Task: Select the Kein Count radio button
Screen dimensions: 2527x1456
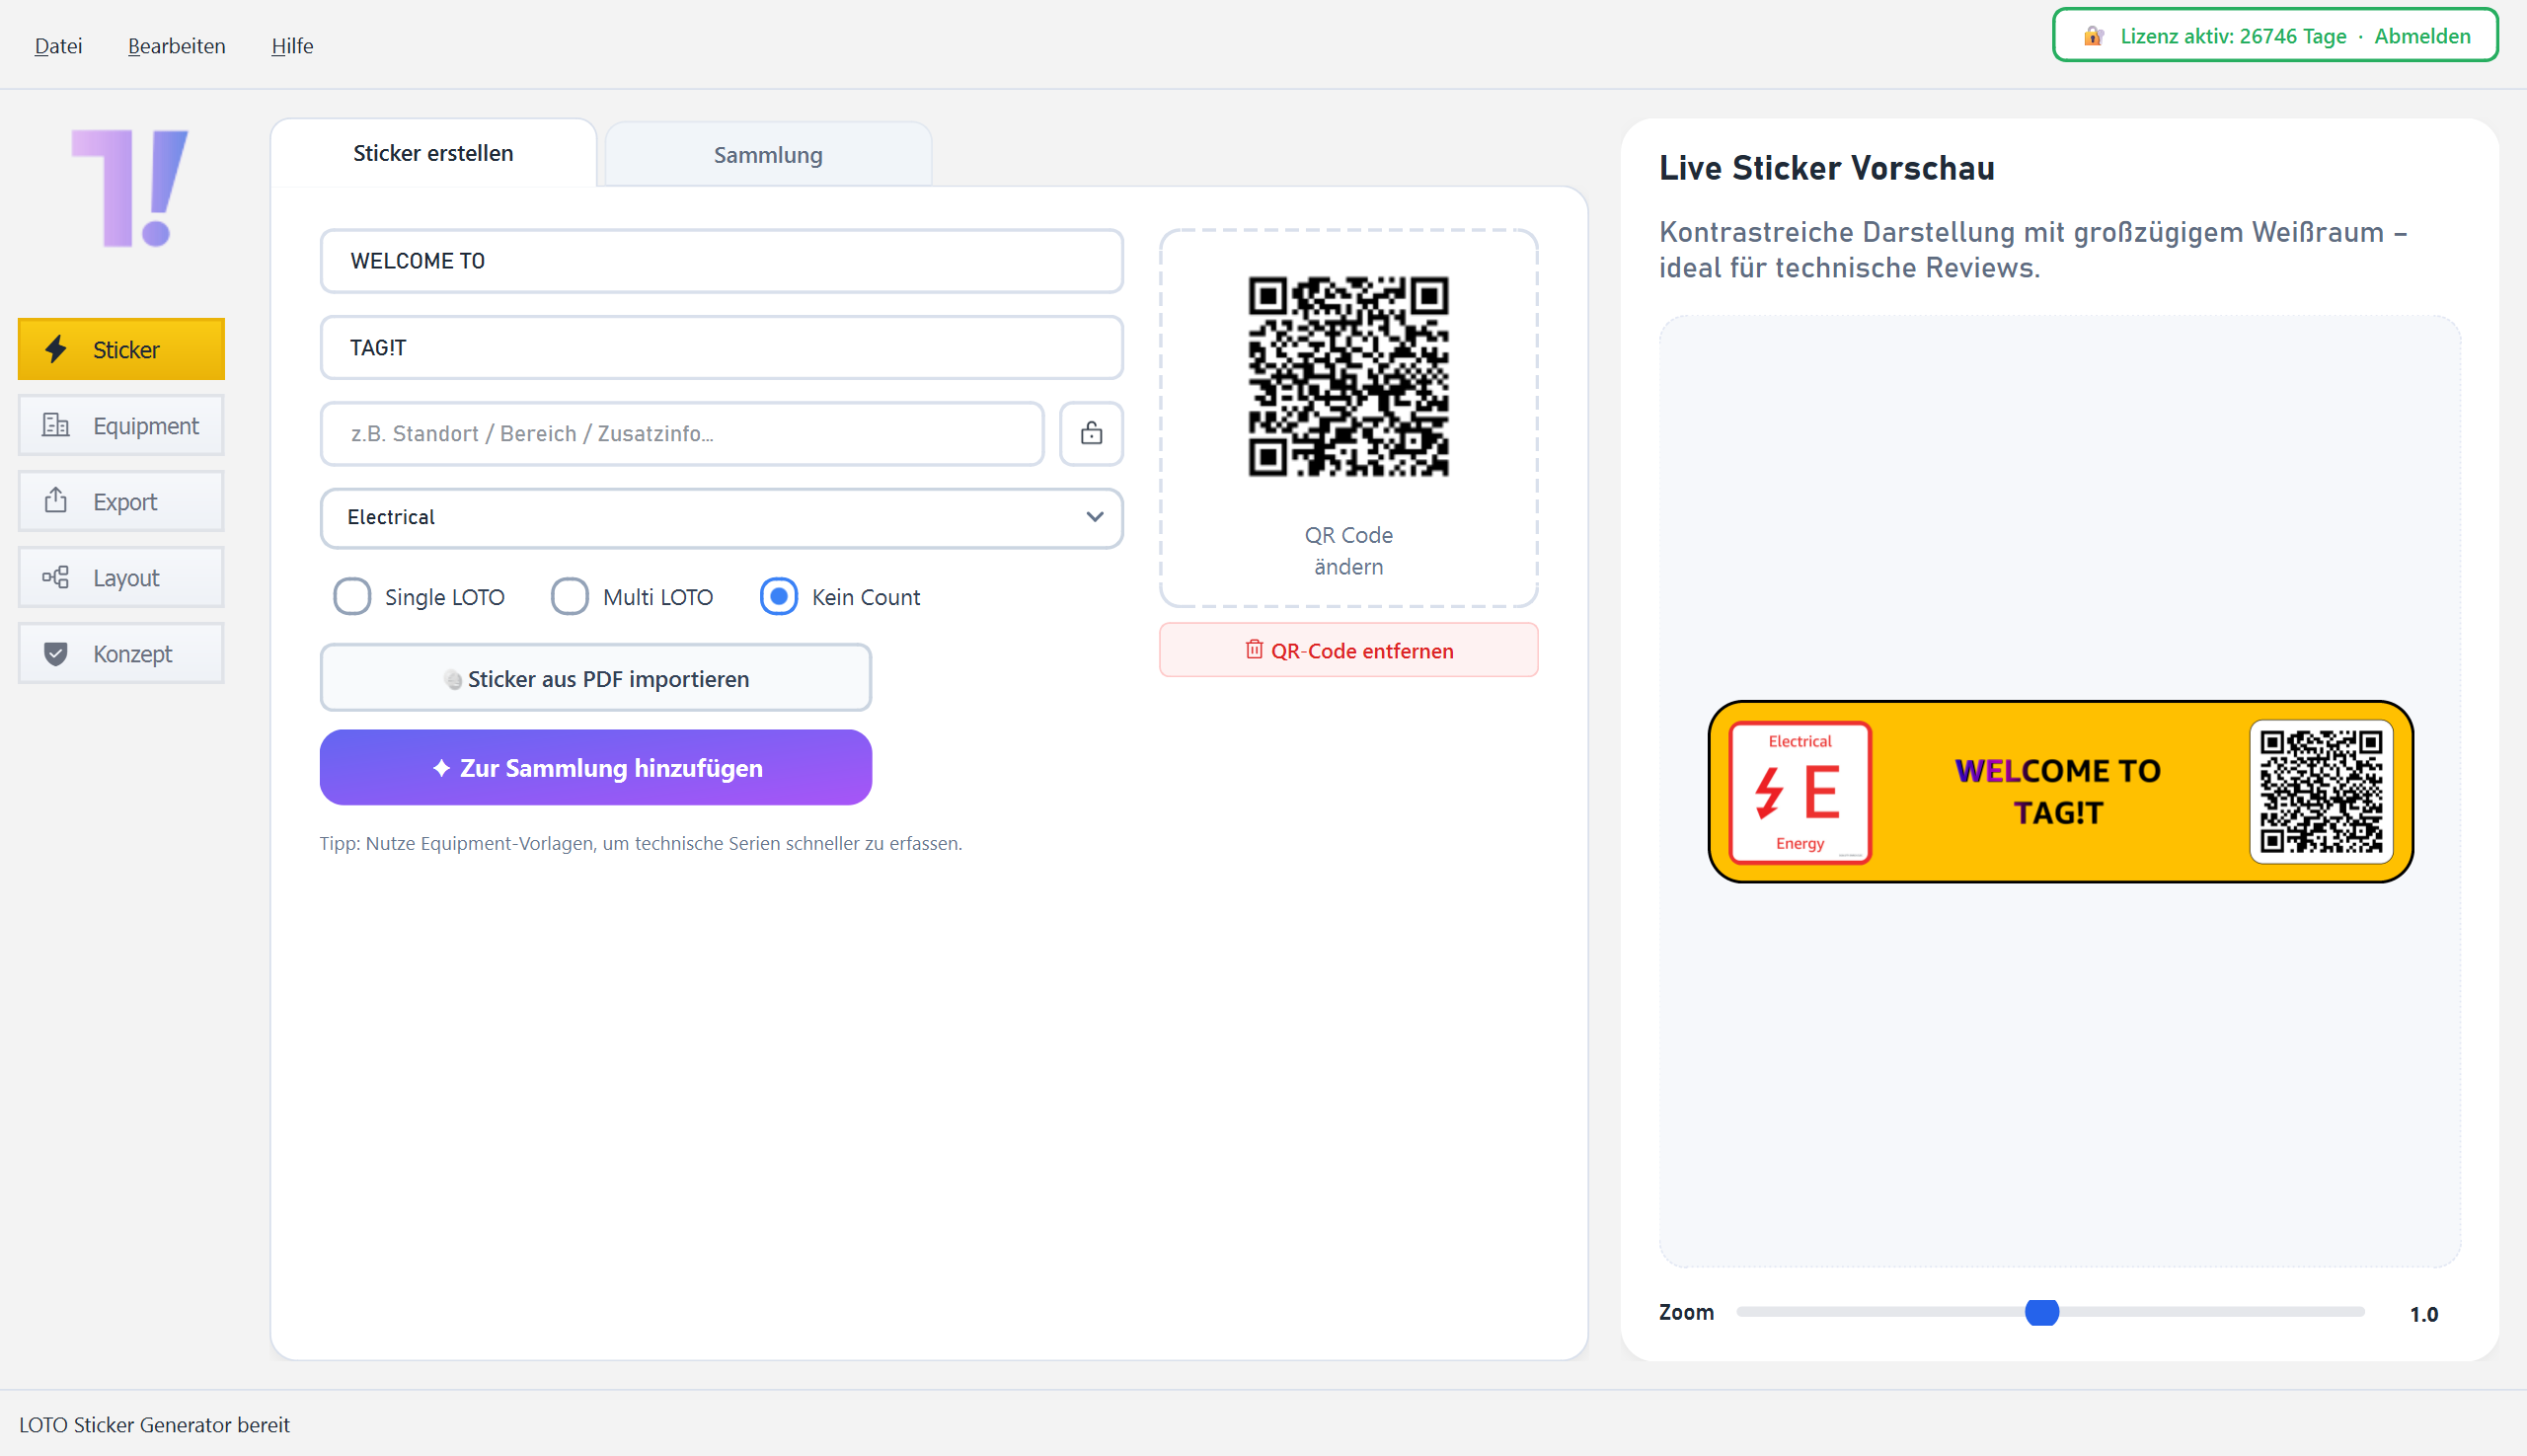Action: 779,597
